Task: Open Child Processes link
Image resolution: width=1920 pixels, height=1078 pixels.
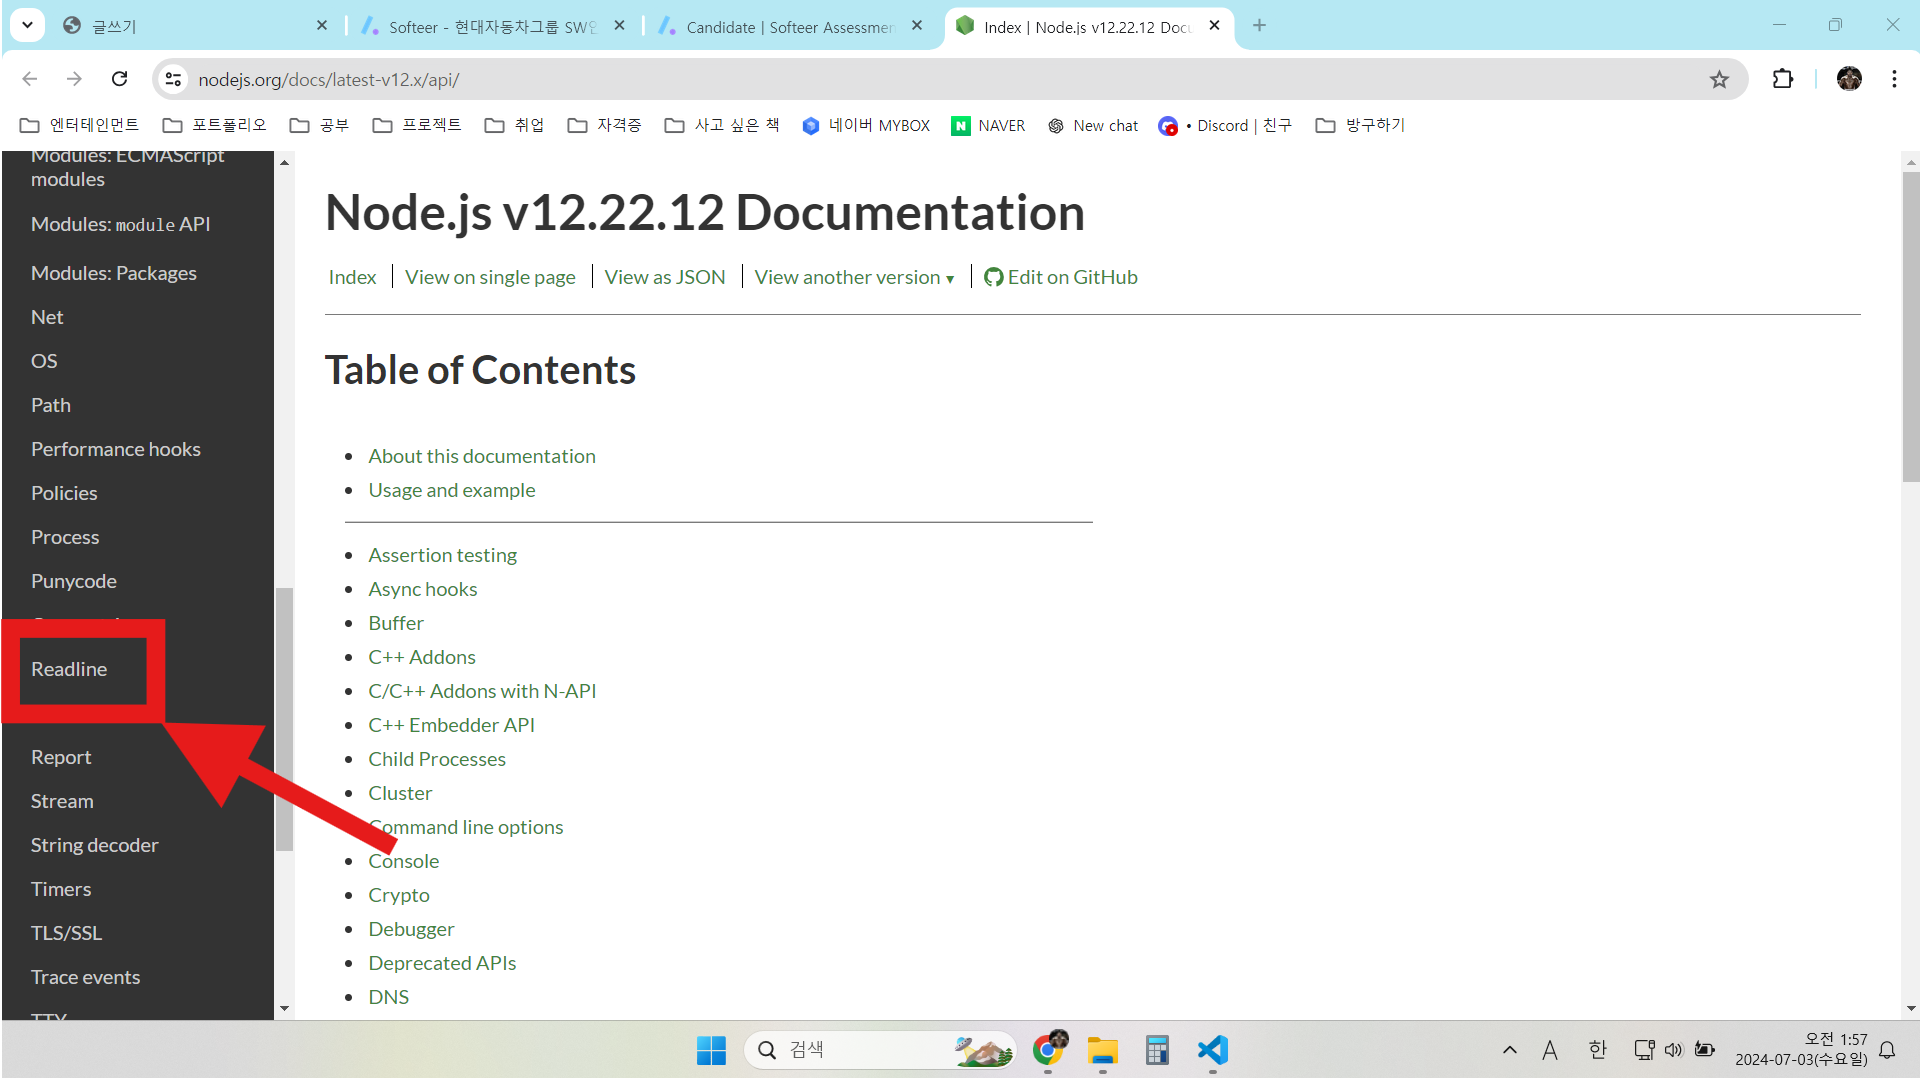Action: pos(437,759)
